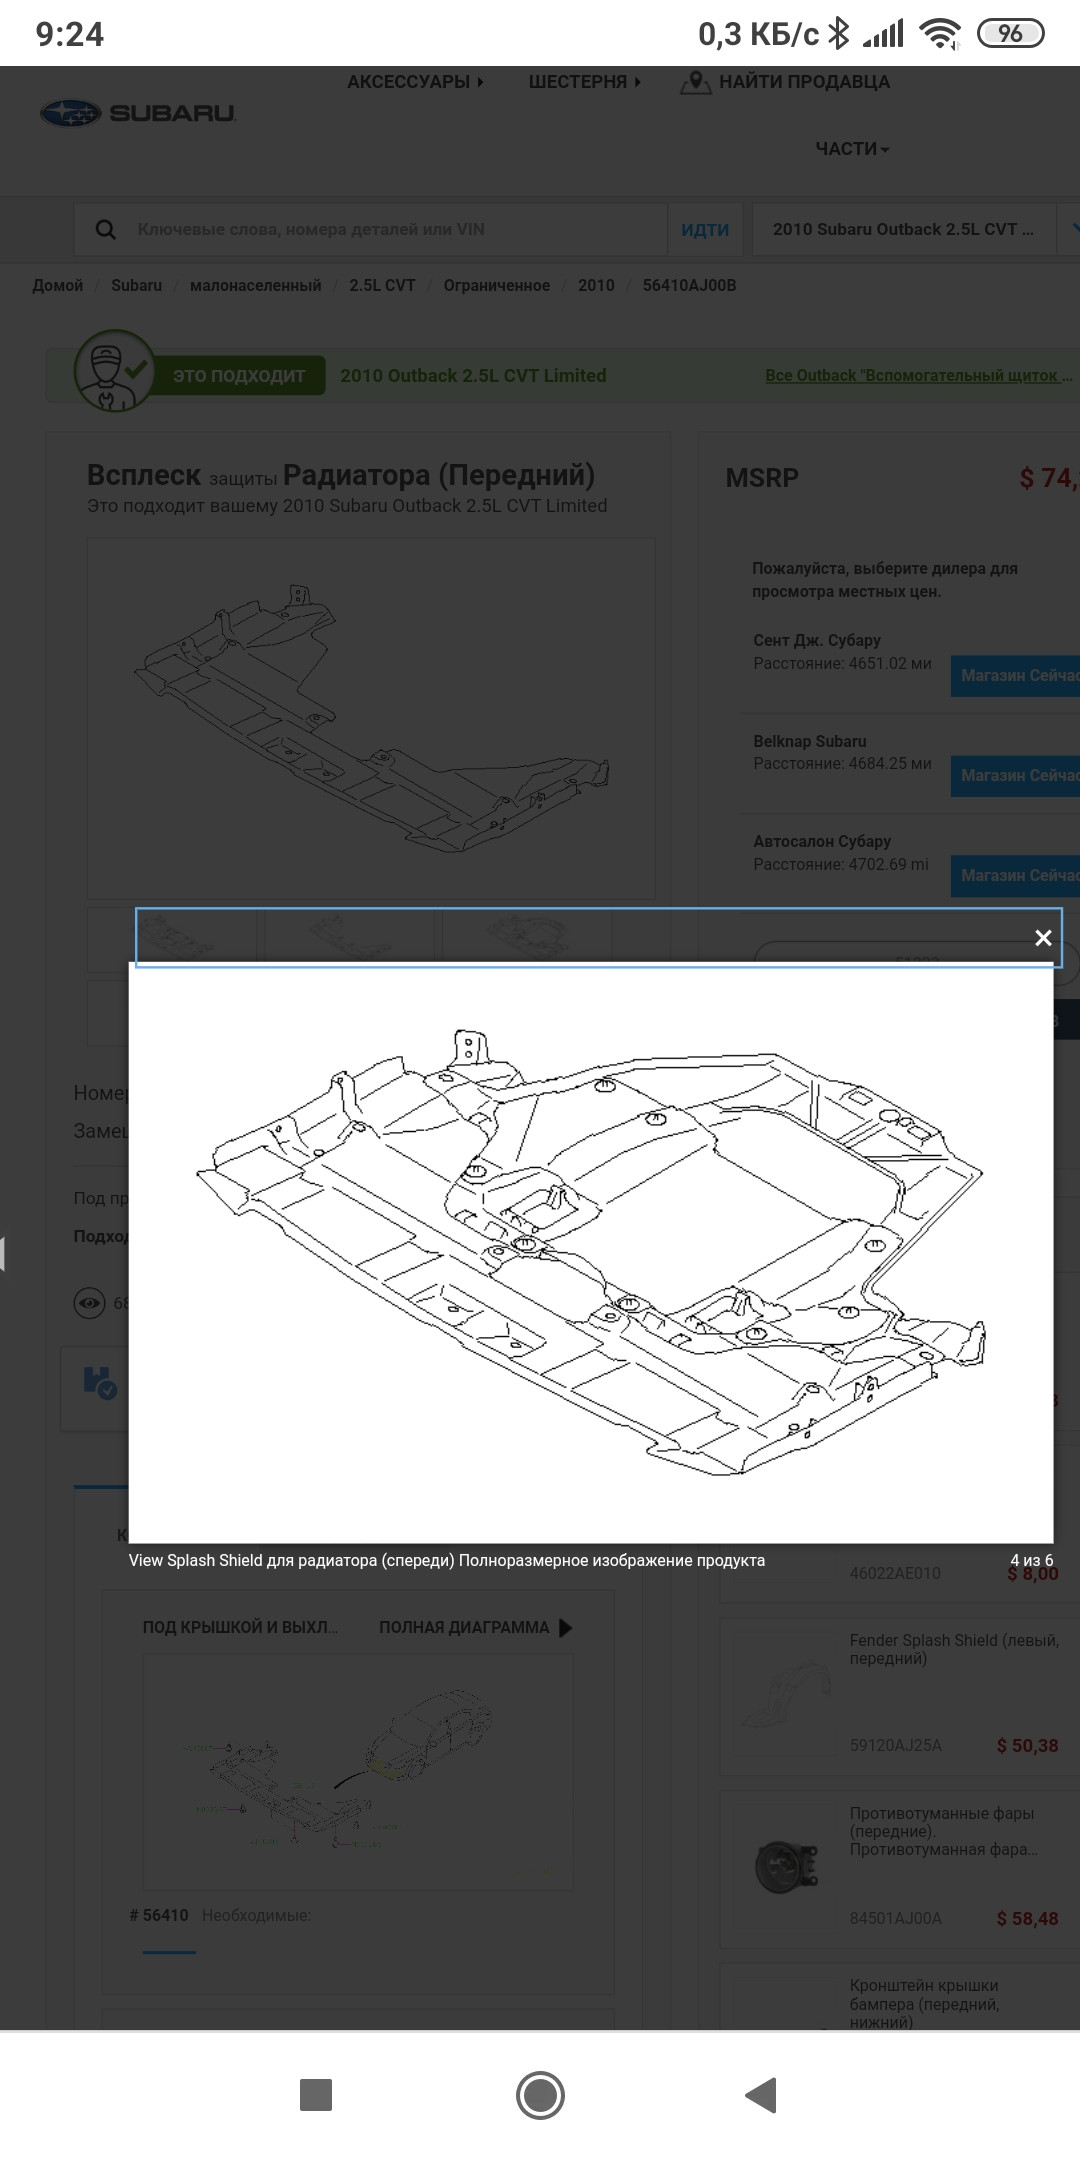Viewport: 1080px width, 2160px height.
Task: Open the Все Outback splash shield link
Action: (918, 376)
